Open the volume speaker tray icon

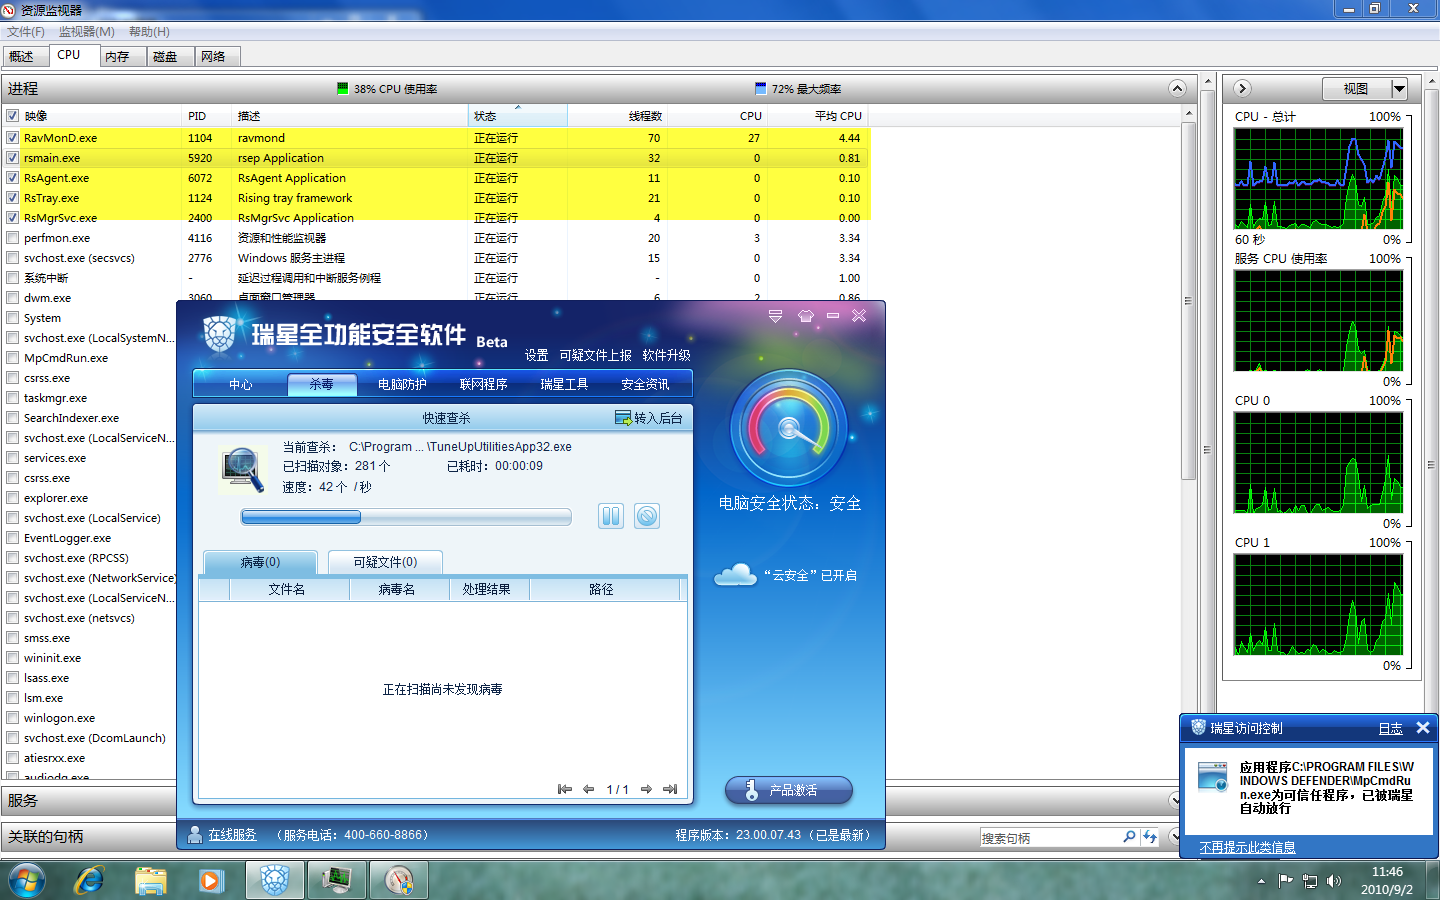(x=1334, y=881)
